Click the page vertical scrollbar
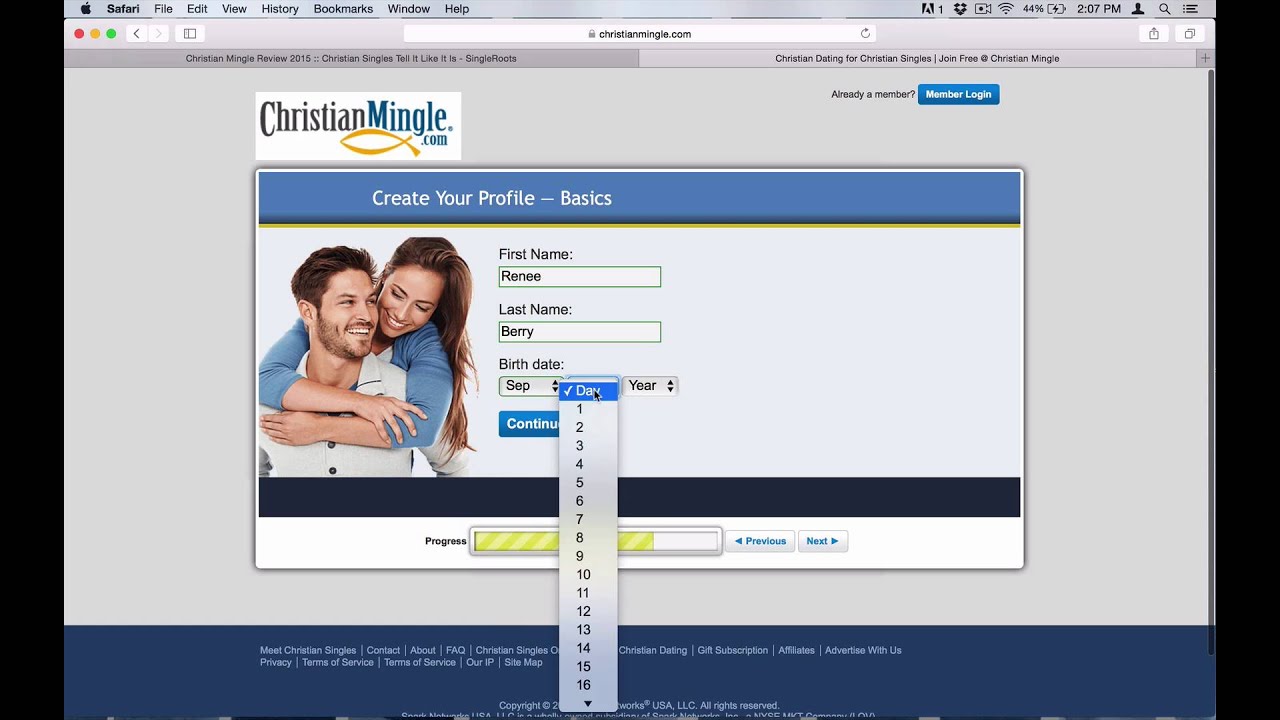 pyautogui.click(x=1210, y=363)
